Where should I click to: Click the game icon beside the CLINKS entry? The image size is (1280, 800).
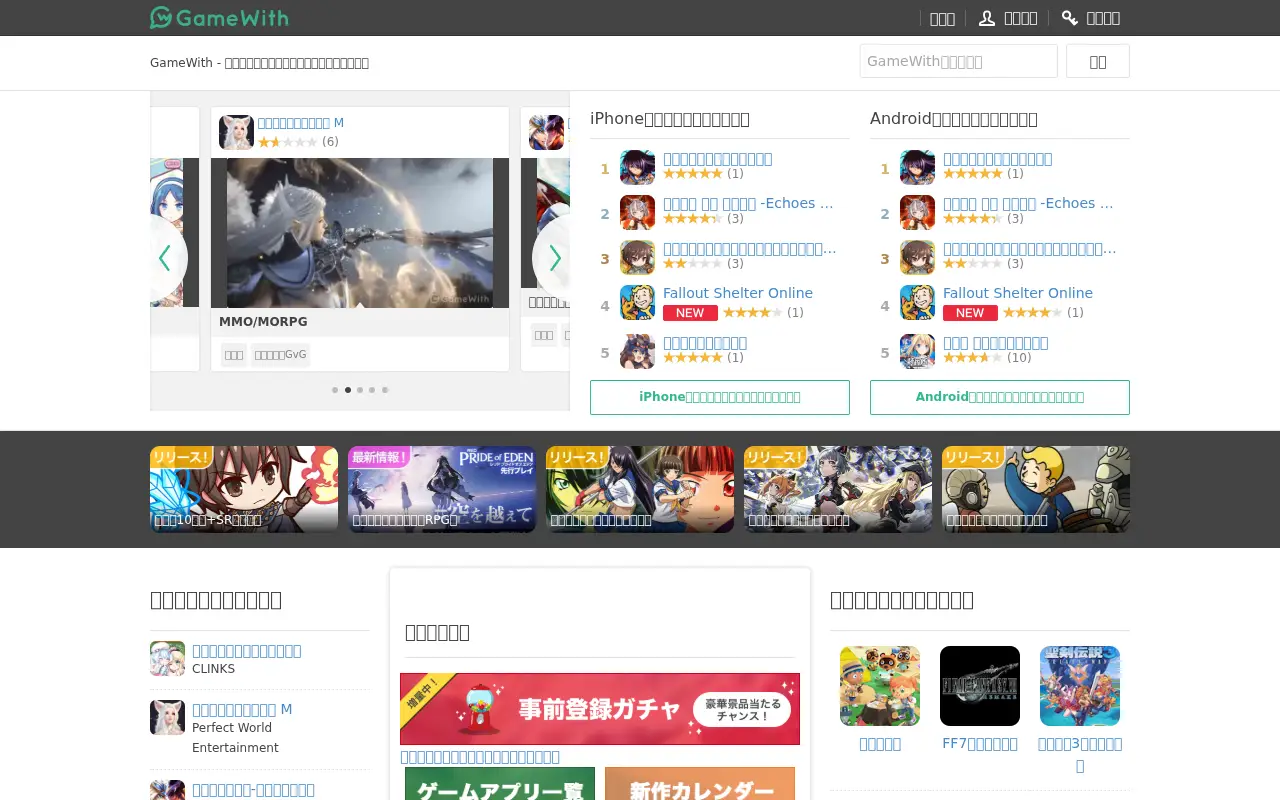coord(167,658)
